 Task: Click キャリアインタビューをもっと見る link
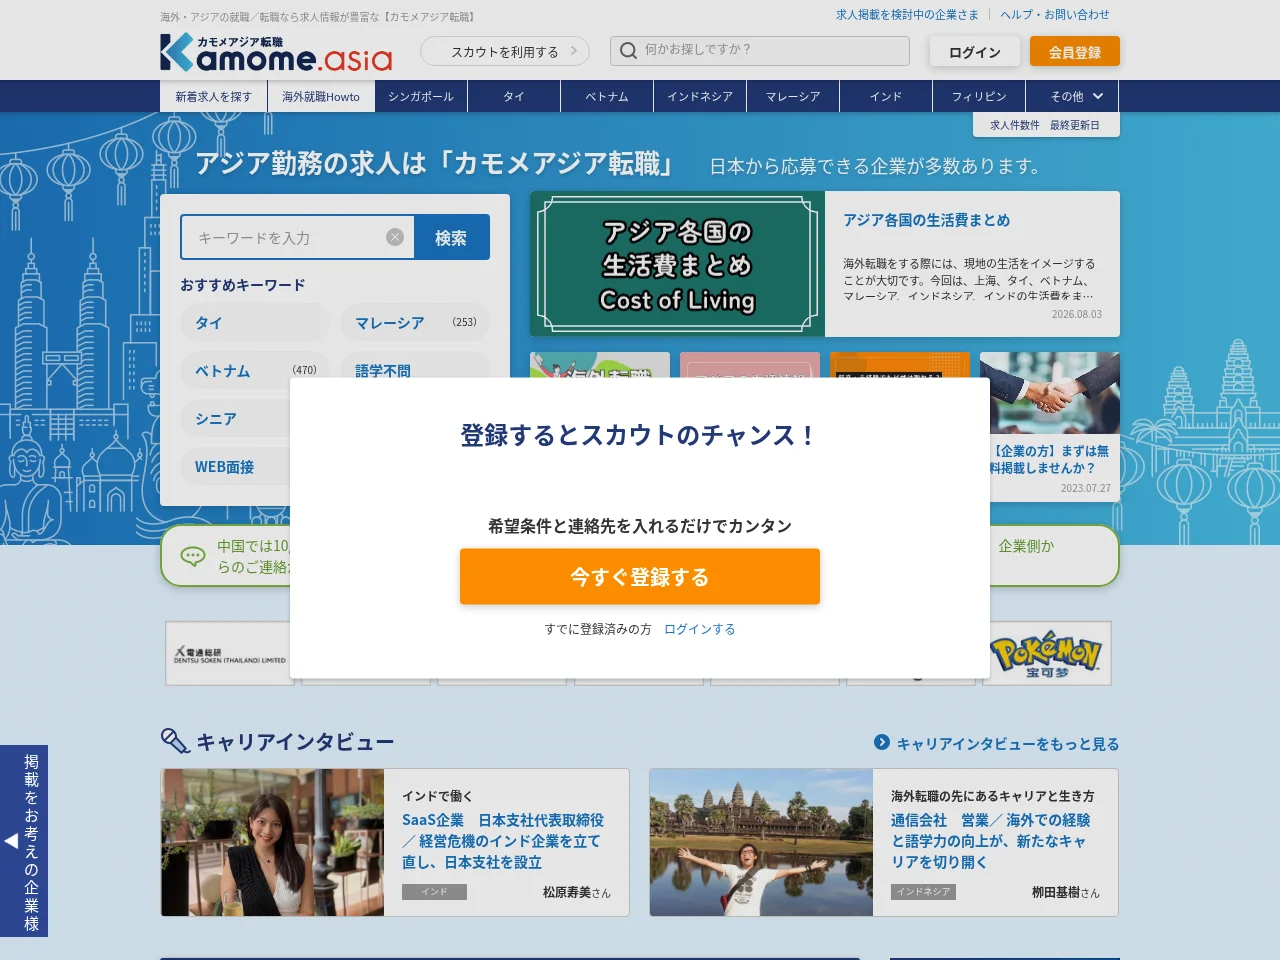point(1007,743)
